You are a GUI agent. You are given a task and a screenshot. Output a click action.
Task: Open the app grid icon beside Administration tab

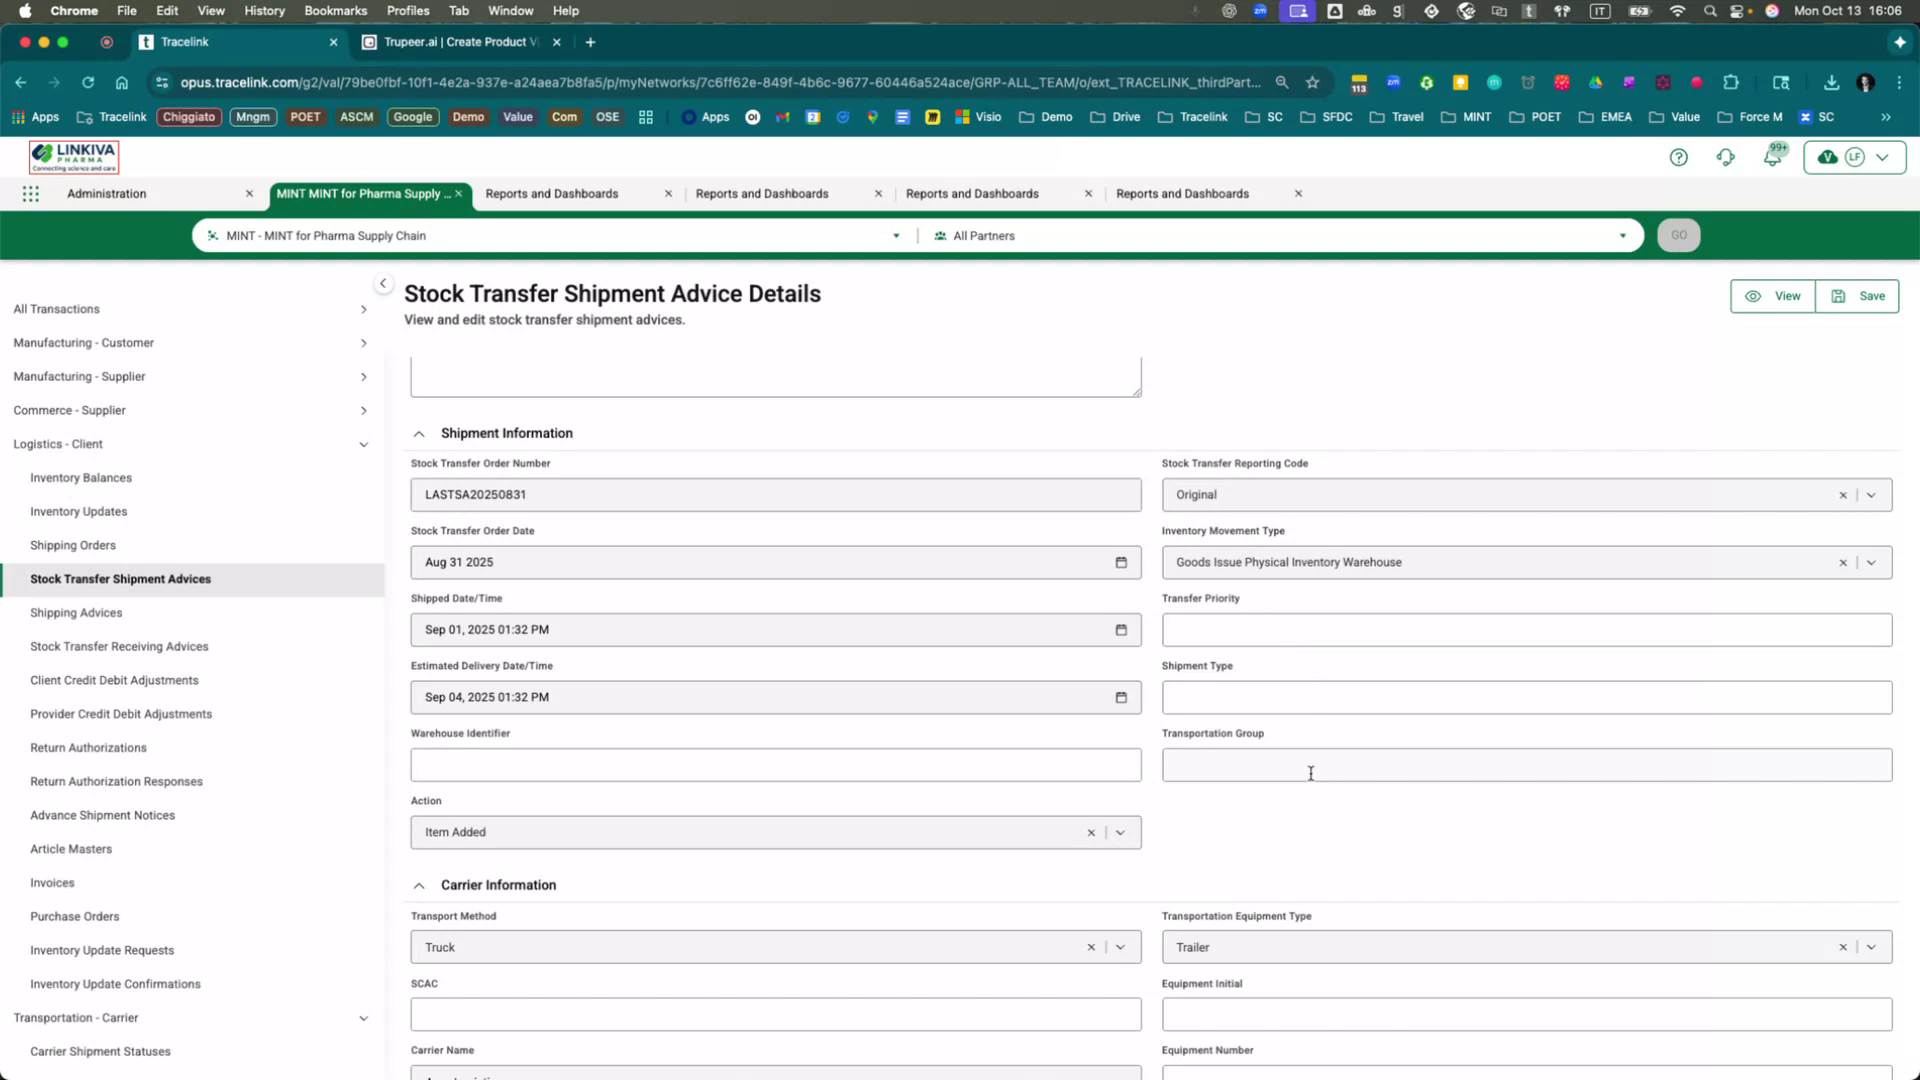tap(30, 193)
